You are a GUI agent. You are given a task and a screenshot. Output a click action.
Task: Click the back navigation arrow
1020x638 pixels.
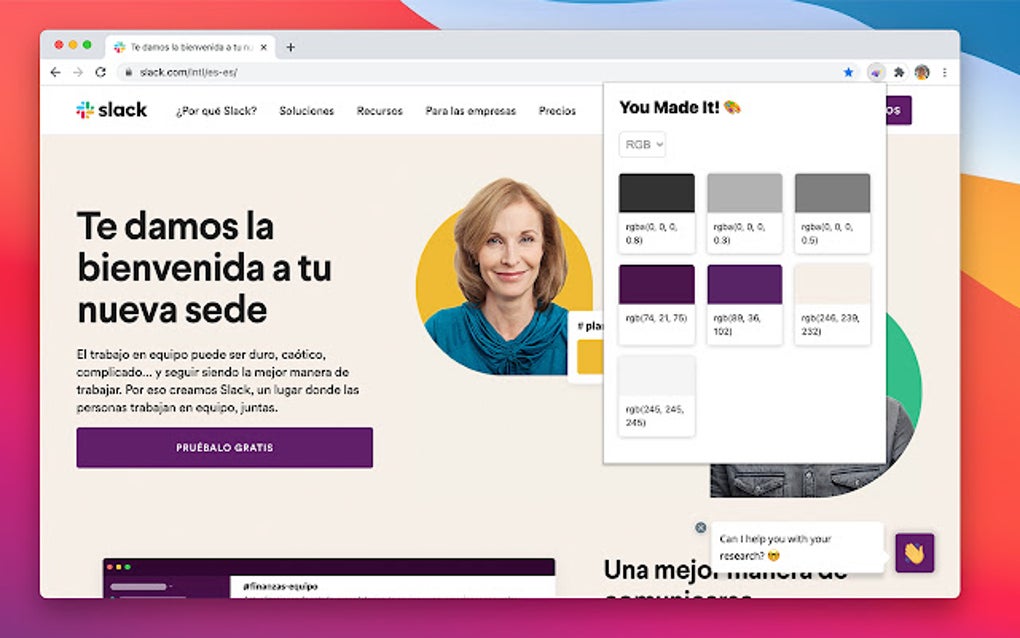pyautogui.click(x=55, y=72)
